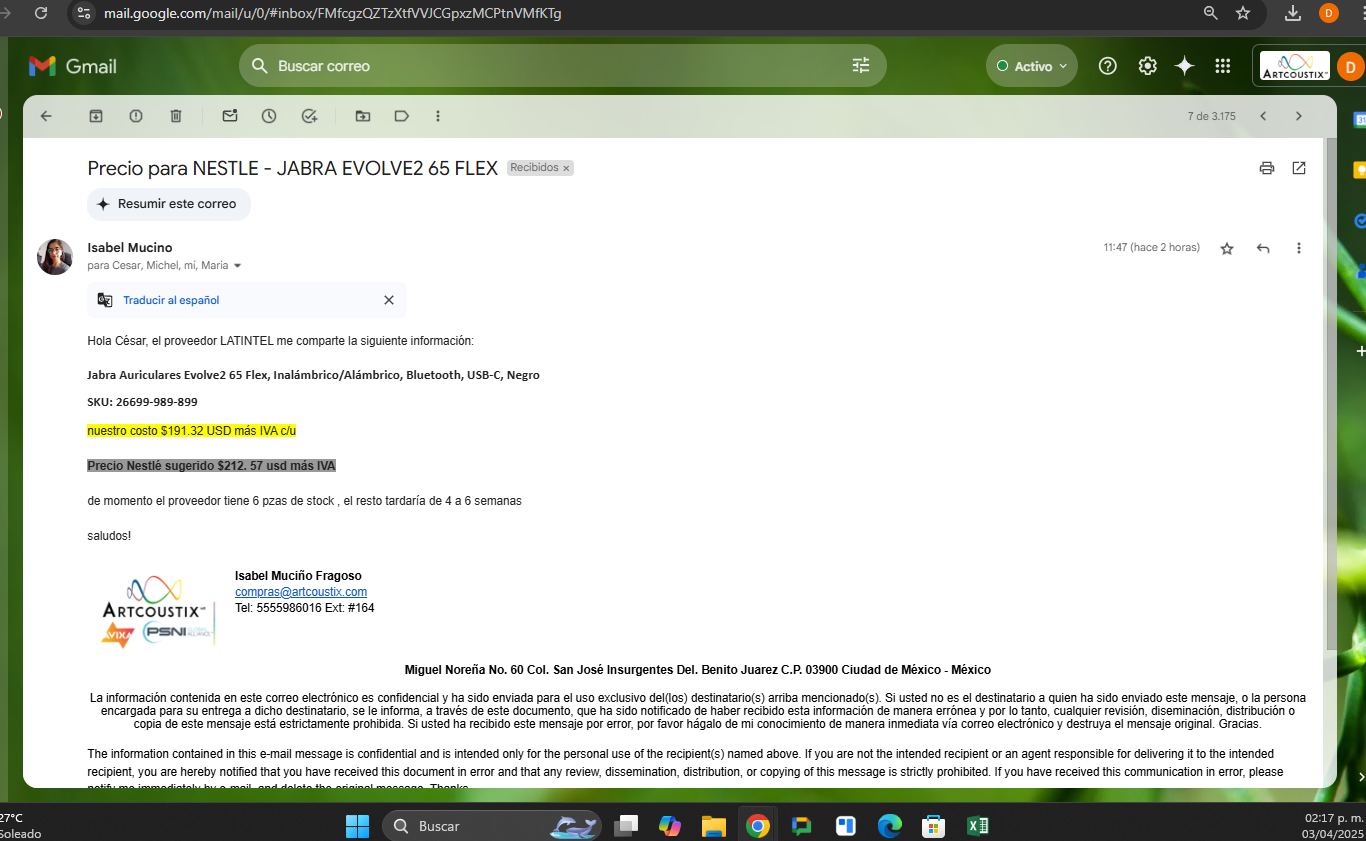Go back to the inbox list
This screenshot has height=841, width=1366.
tap(46, 116)
